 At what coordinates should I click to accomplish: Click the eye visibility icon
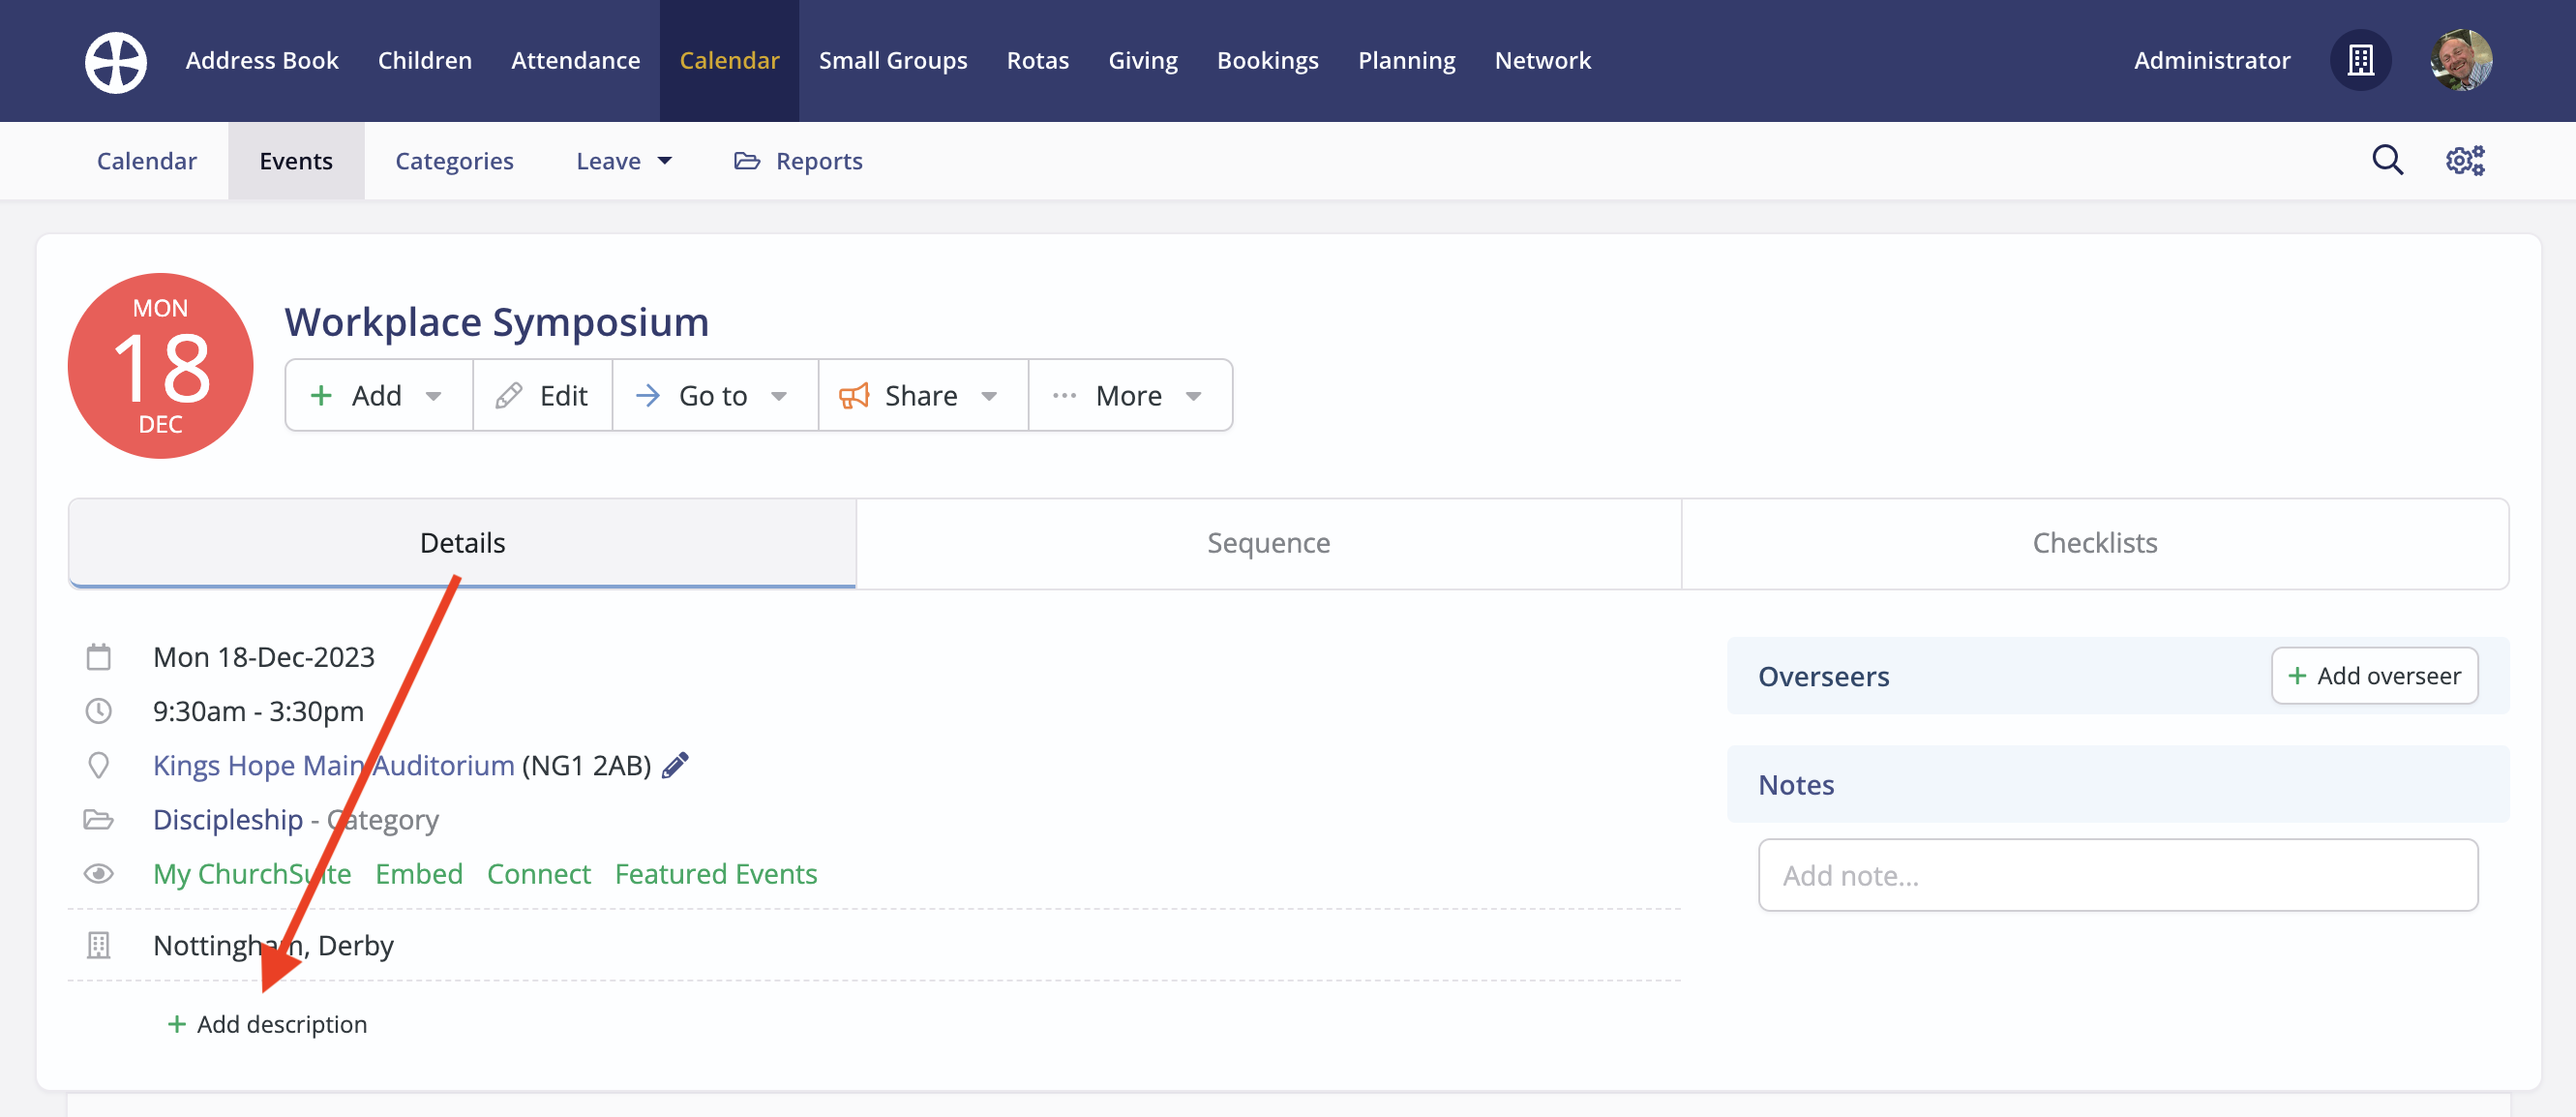pyautogui.click(x=98, y=873)
